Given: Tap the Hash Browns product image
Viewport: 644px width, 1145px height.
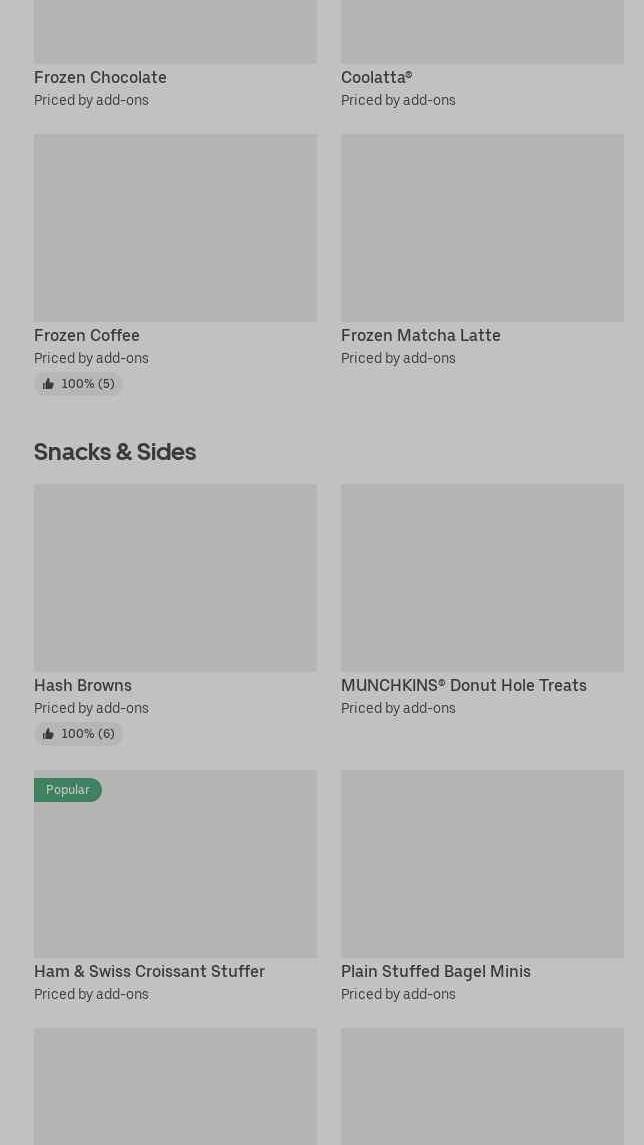Looking at the screenshot, I should point(175,578).
